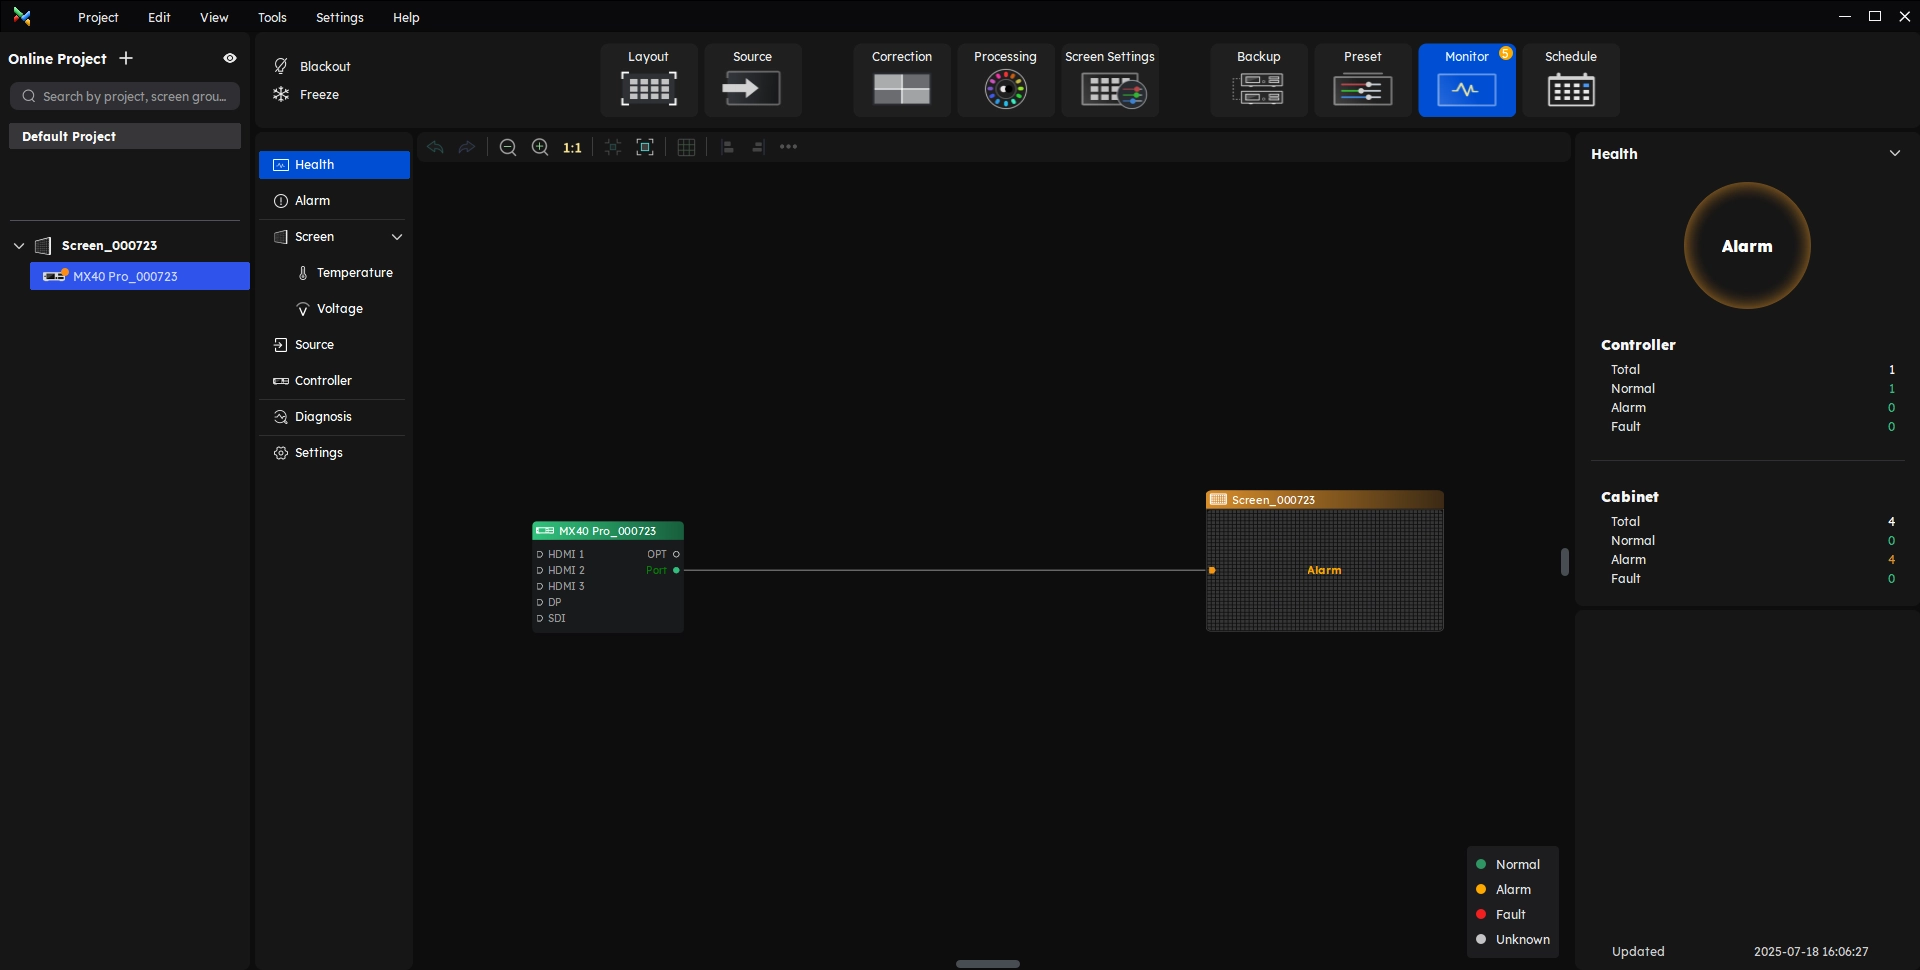The width and height of the screenshot is (1920, 970).
Task: Click the zoom in magnifier icon
Action: pyautogui.click(x=540, y=148)
